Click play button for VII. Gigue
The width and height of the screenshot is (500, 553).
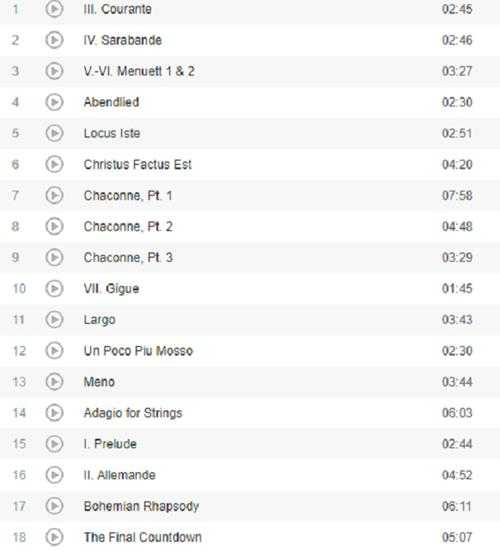54,288
